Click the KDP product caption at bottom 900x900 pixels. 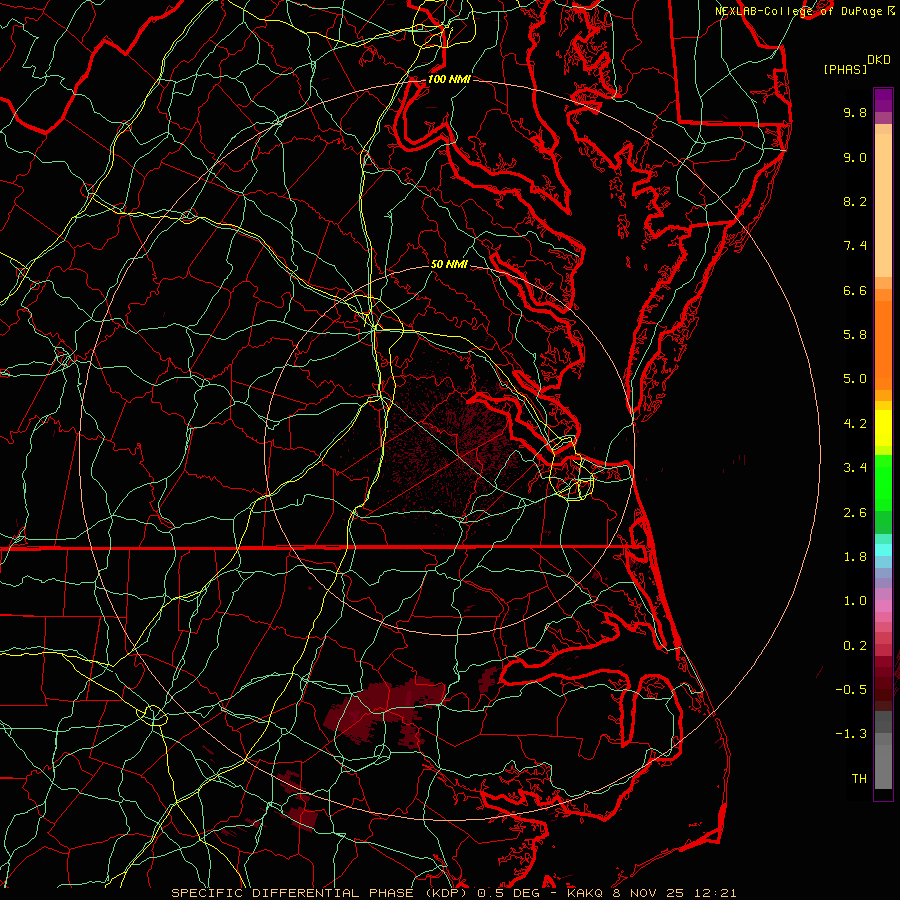point(453,893)
